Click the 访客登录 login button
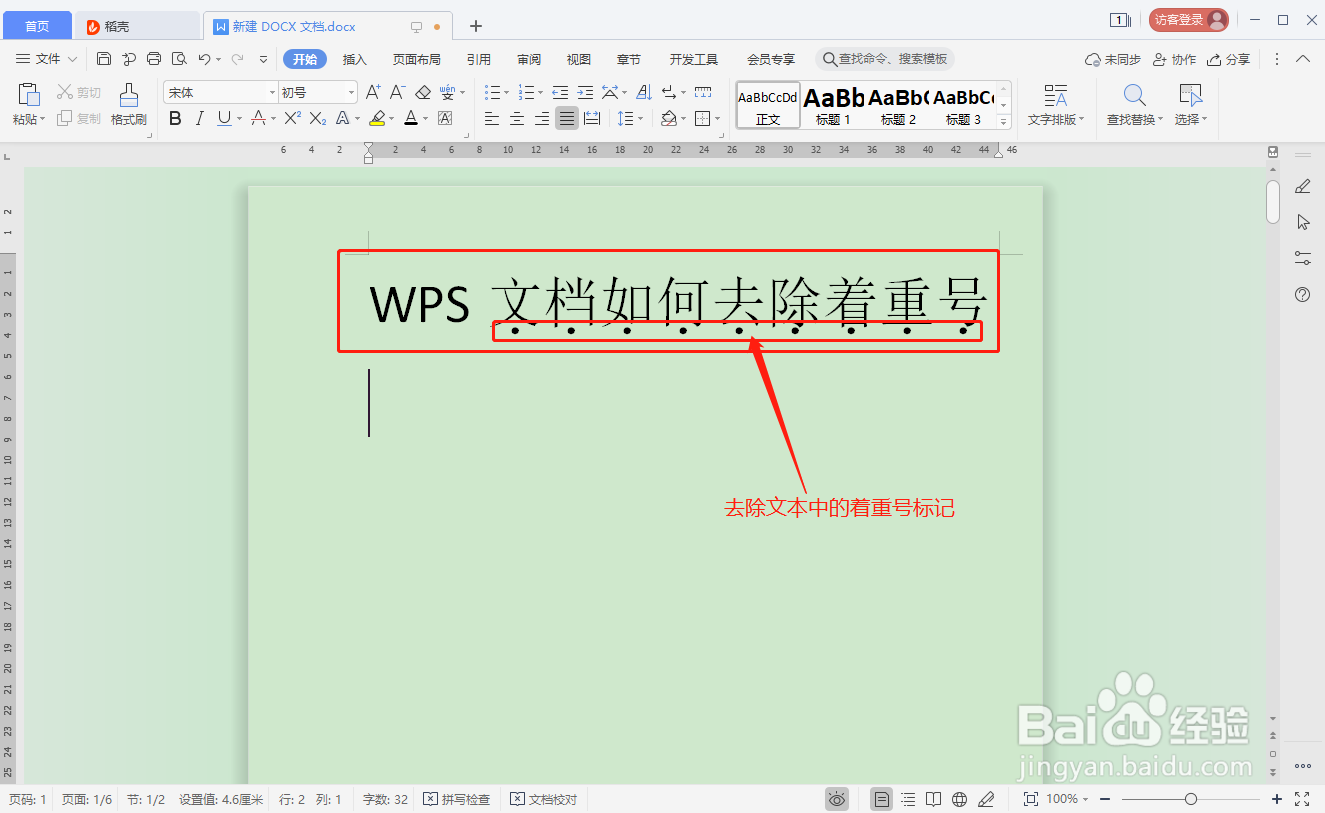The image size is (1325, 813). click(1188, 20)
